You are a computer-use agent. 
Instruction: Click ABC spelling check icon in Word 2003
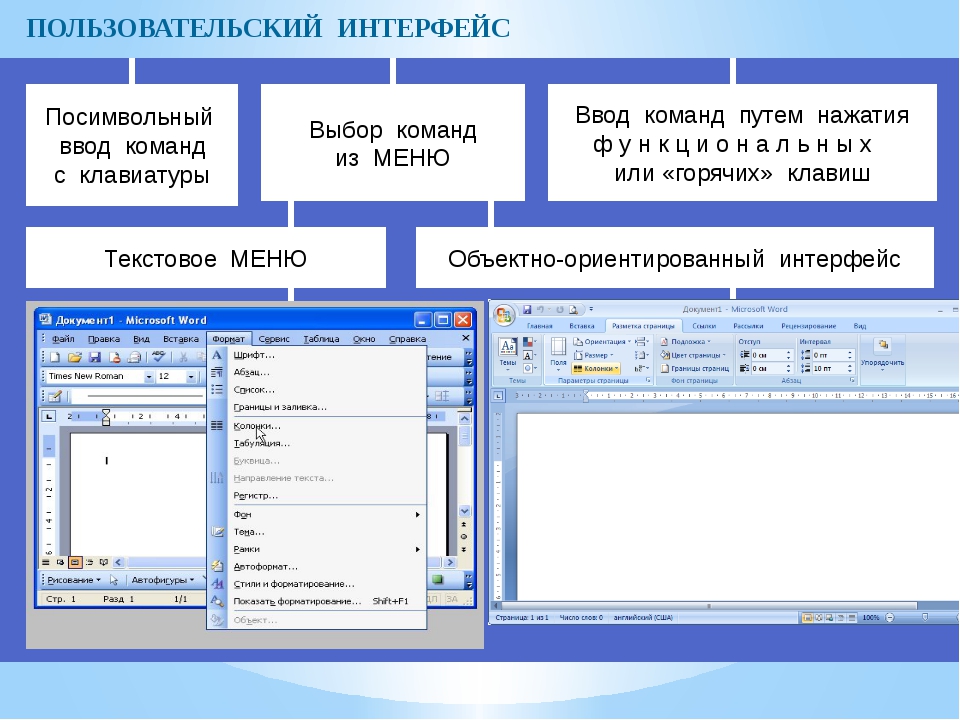pos(159,356)
